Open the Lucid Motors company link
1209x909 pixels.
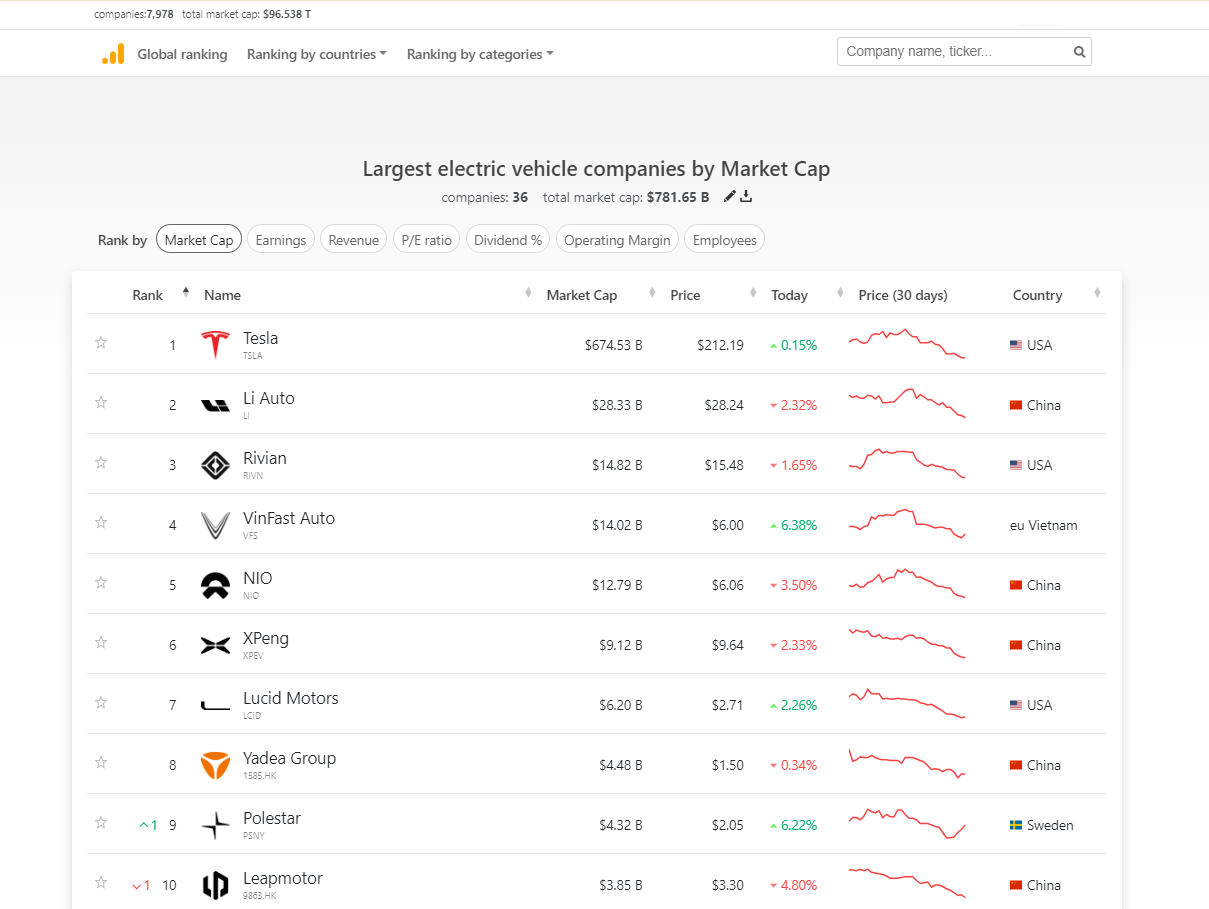click(x=291, y=698)
